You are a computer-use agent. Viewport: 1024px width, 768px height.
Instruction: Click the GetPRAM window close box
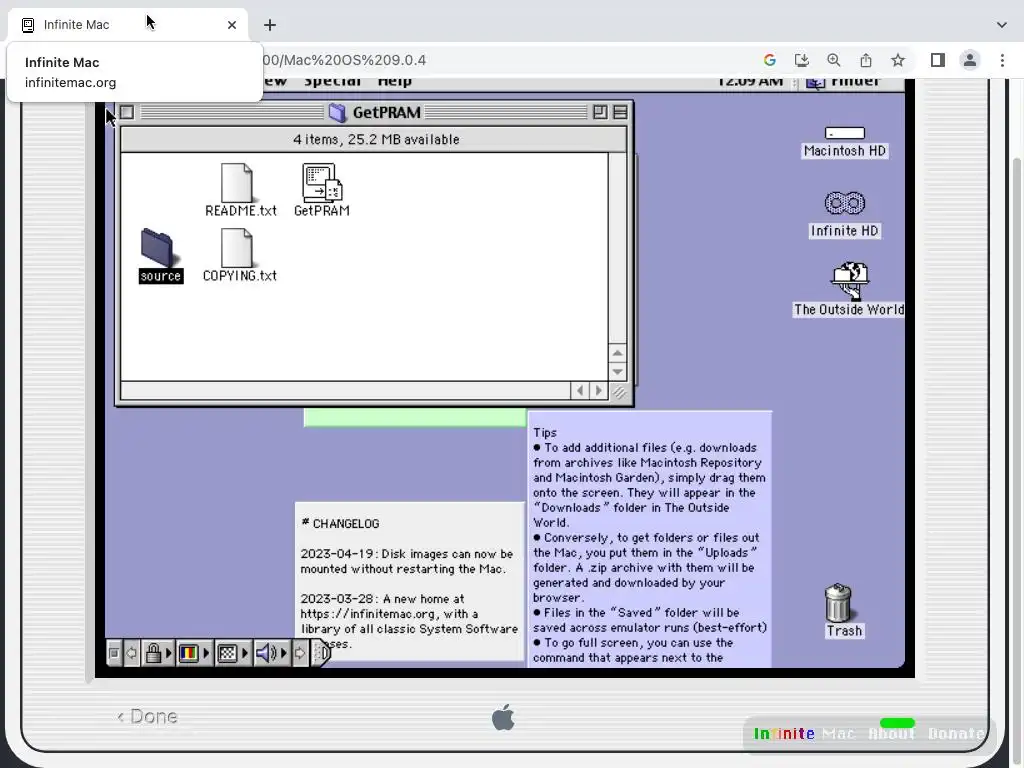[127, 112]
